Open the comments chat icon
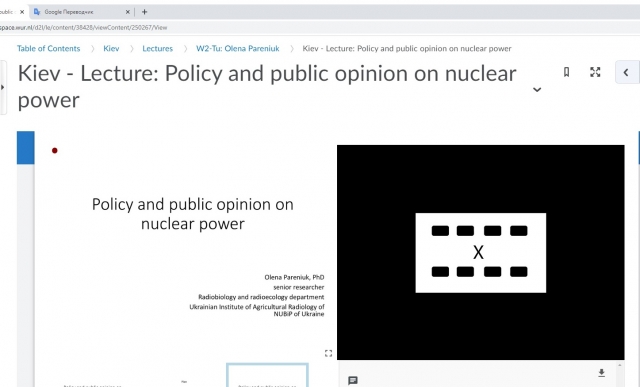This screenshot has width=640, height=387. [353, 380]
